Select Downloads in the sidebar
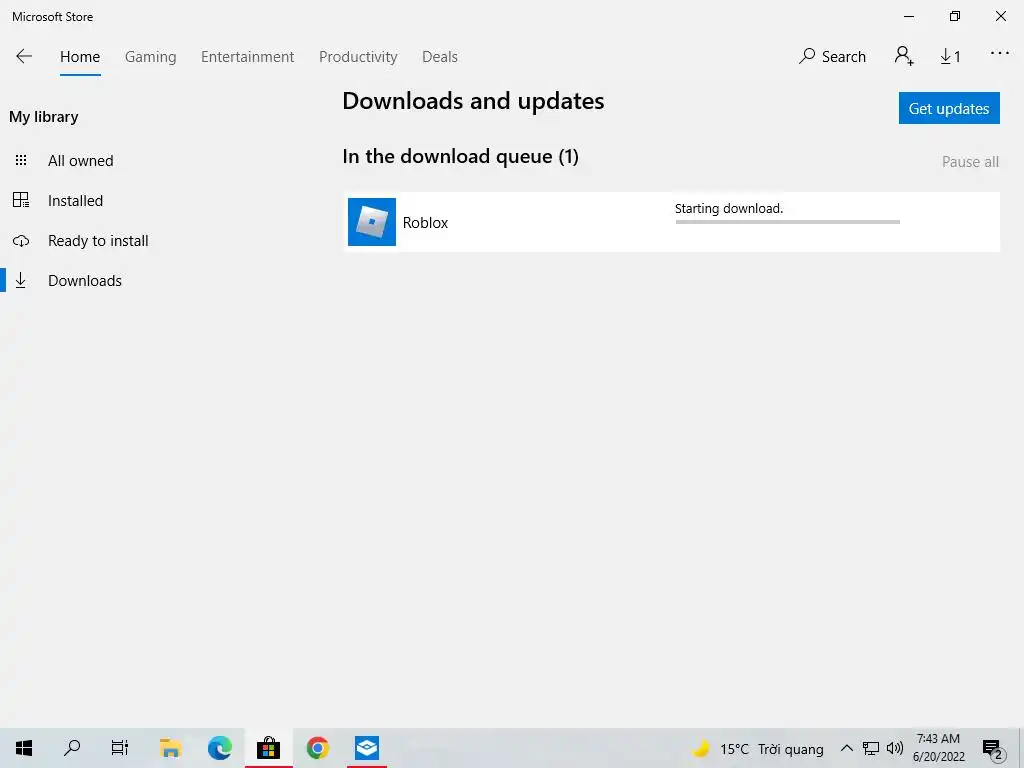 [85, 280]
